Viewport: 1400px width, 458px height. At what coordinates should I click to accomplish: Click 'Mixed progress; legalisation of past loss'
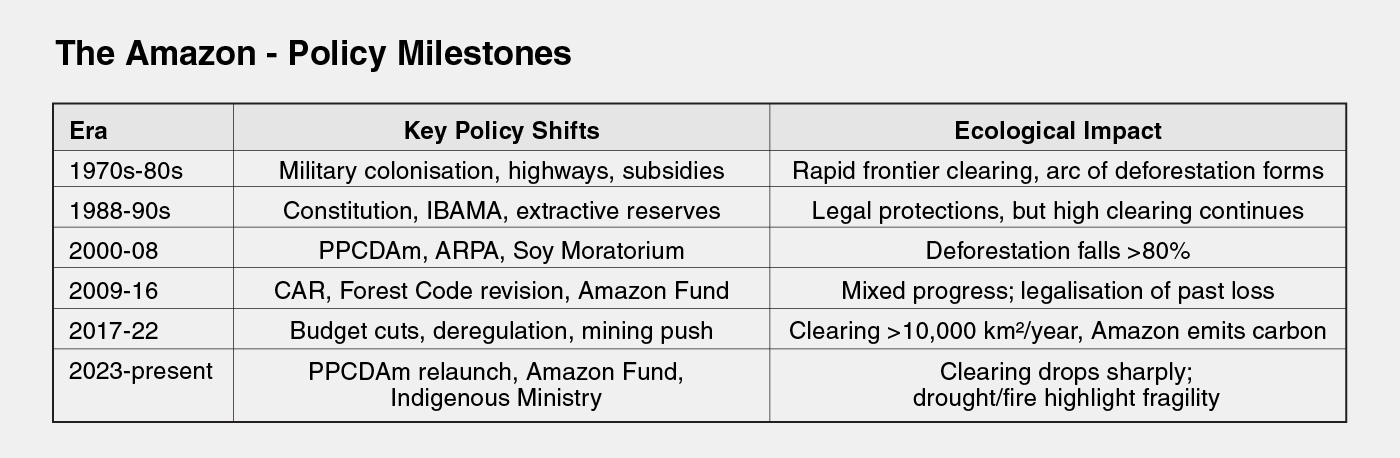pos(1057,291)
